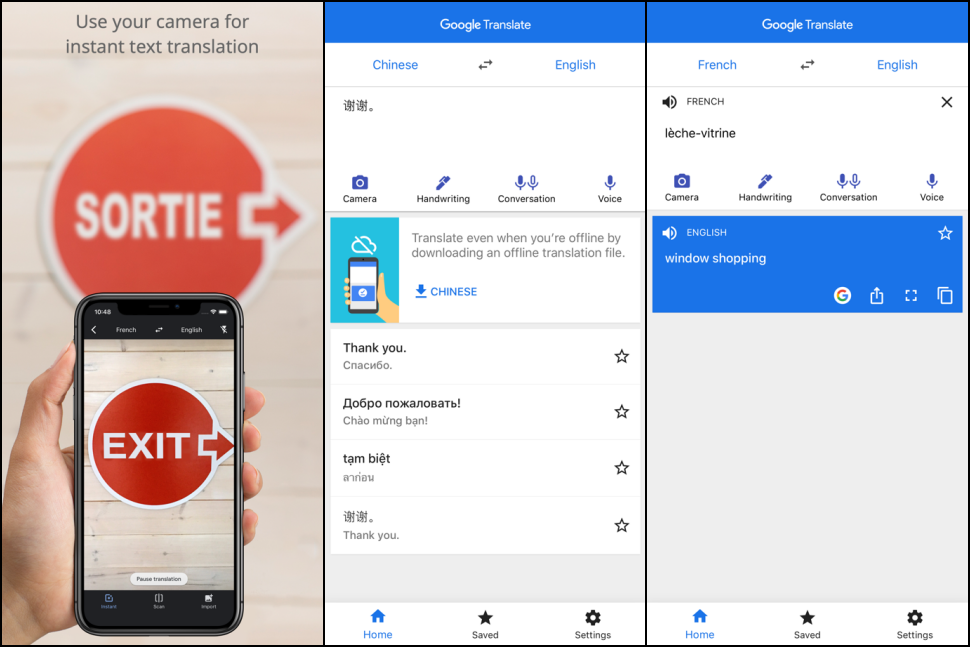970x647 pixels.
Task: Tap the window shopping translated text
Action: coord(715,259)
